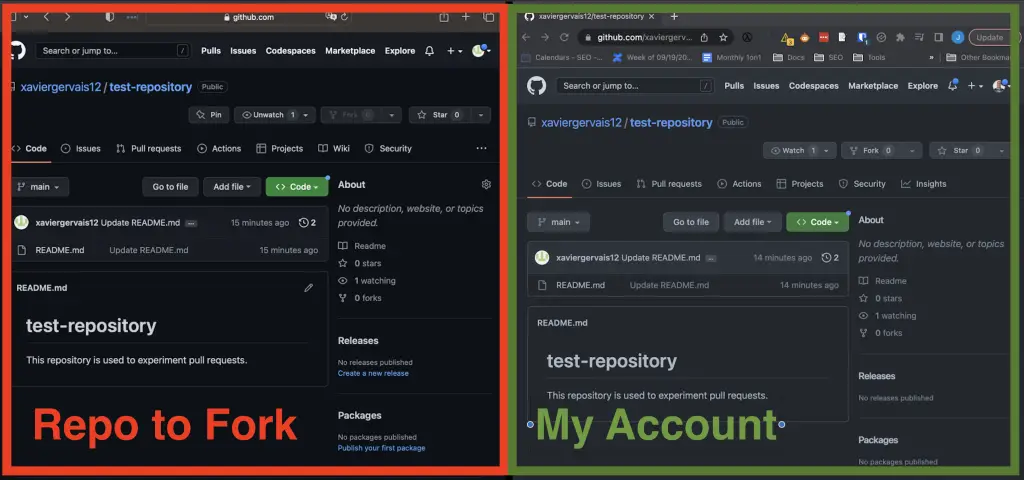Screen dimensions: 1024x480
Task: Open Wiki tab in left repo
Action: (x=334, y=149)
